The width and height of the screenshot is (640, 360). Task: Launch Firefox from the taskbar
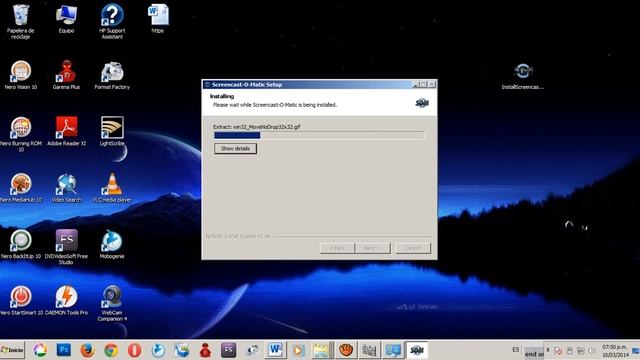(x=87, y=350)
